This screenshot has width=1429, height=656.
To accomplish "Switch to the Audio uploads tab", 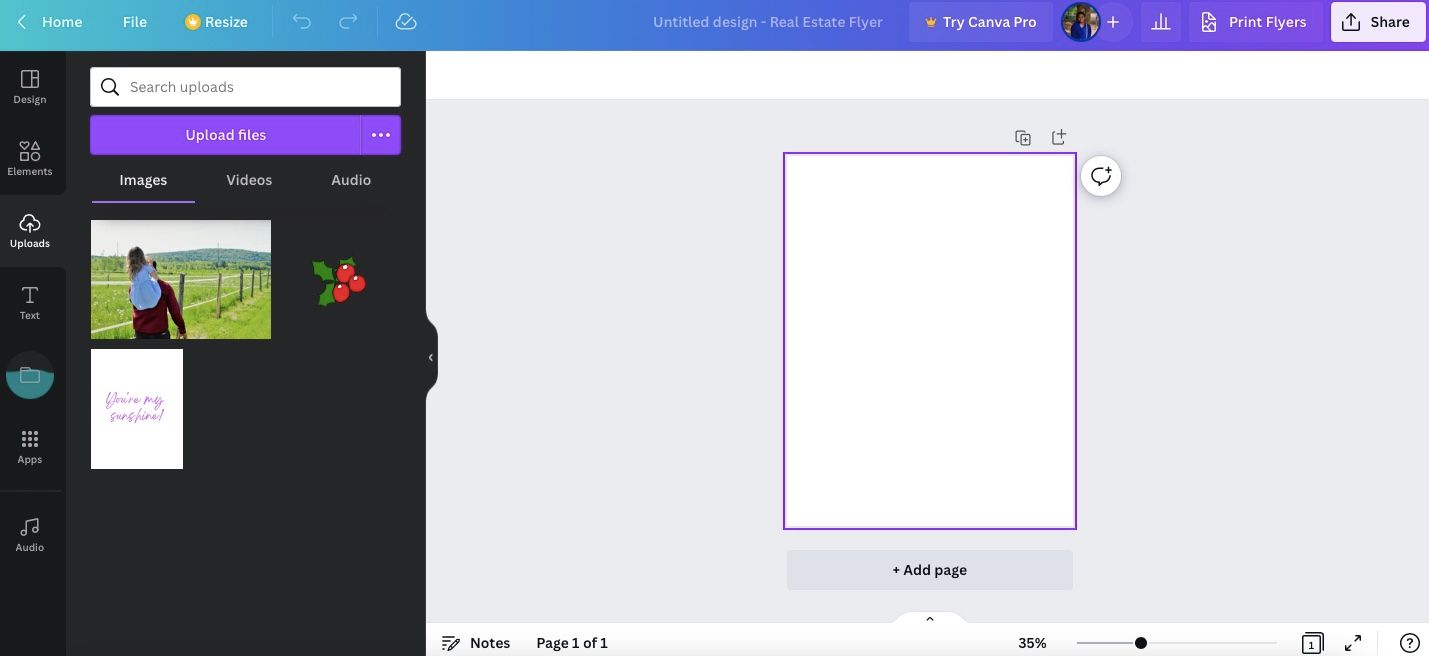I will coord(351,180).
